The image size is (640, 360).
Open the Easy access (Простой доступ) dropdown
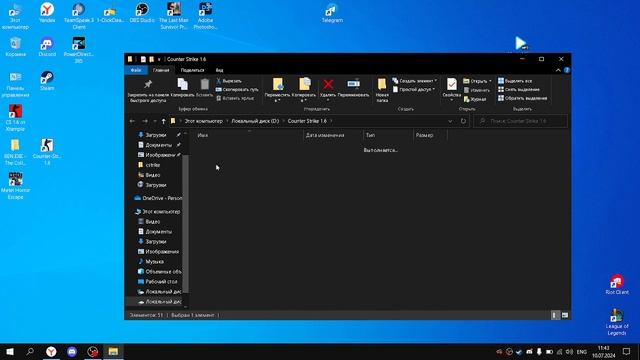point(414,89)
